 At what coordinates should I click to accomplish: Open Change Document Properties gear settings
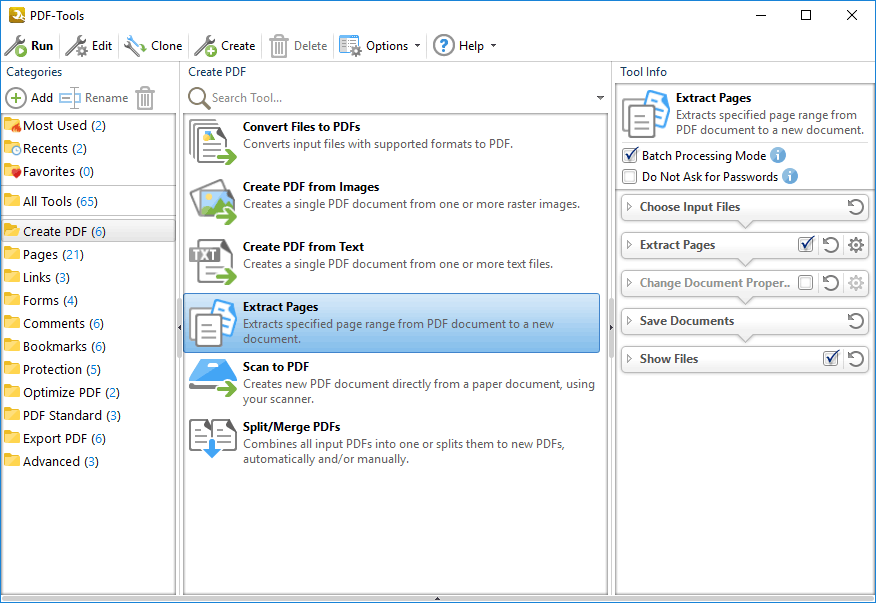(x=855, y=283)
